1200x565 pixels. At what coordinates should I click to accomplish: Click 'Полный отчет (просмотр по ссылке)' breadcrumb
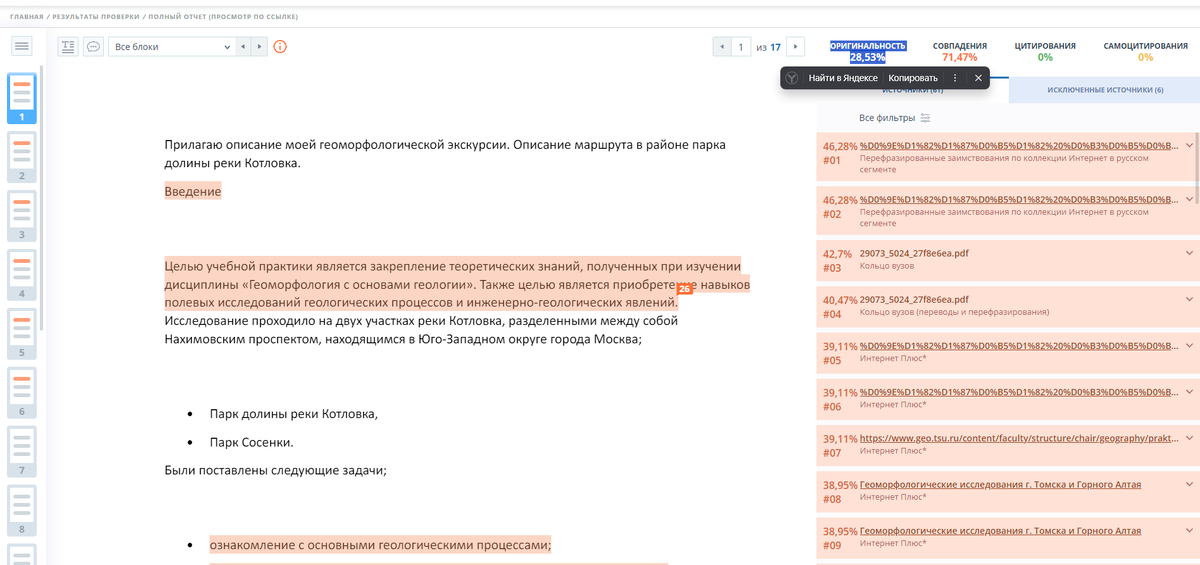pos(223,17)
